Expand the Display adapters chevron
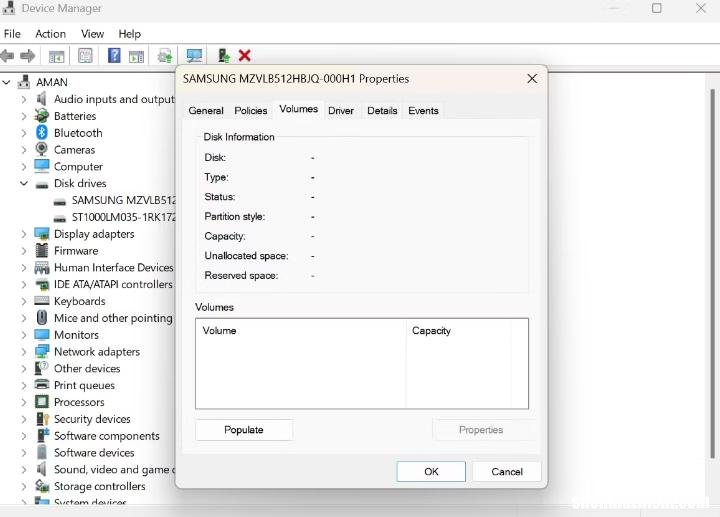 [24, 234]
